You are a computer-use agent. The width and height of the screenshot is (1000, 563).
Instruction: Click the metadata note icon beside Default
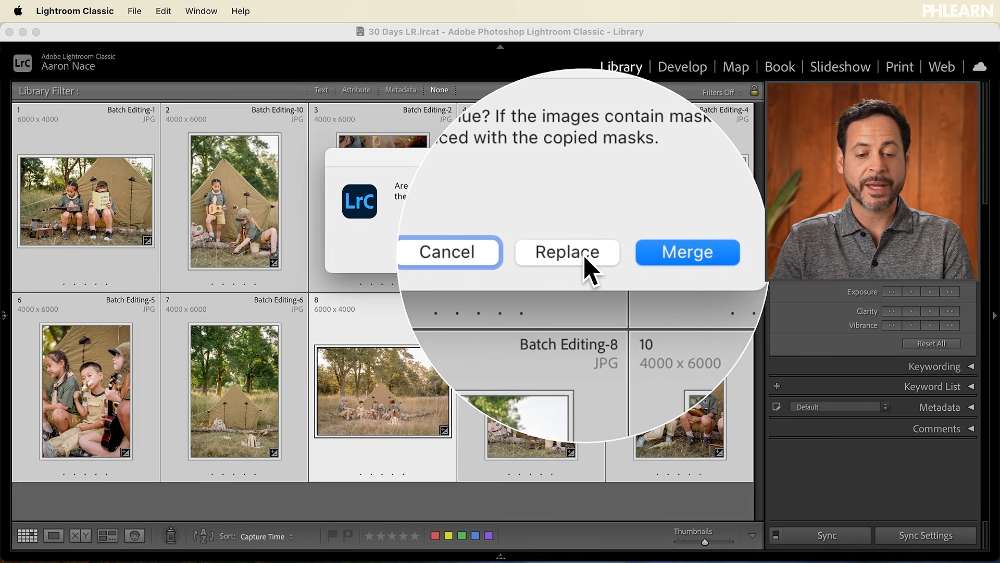click(x=776, y=407)
